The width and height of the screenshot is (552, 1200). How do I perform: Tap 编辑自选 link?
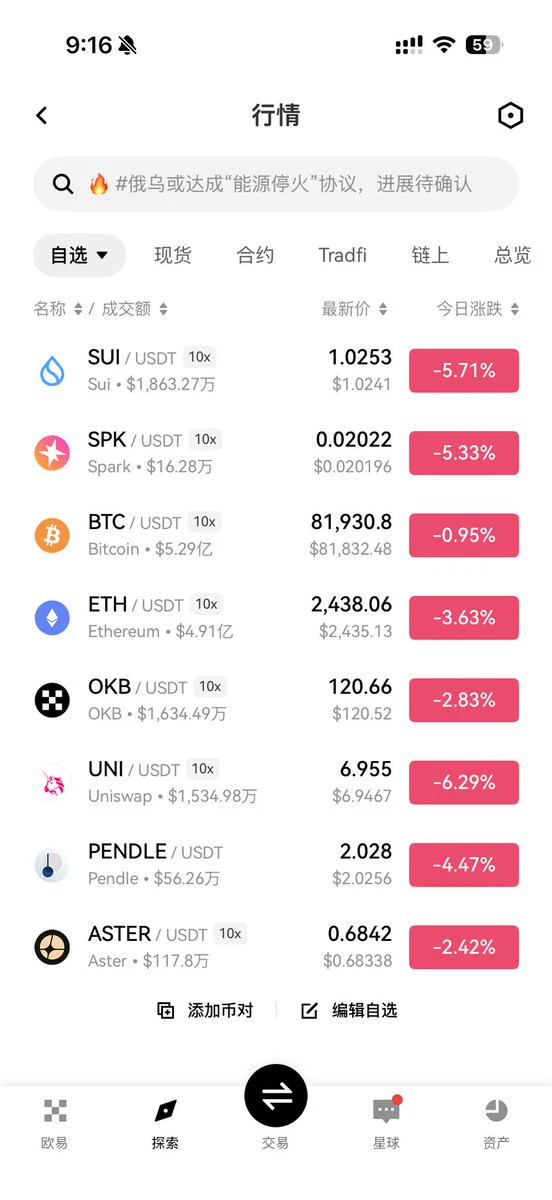tap(349, 1010)
